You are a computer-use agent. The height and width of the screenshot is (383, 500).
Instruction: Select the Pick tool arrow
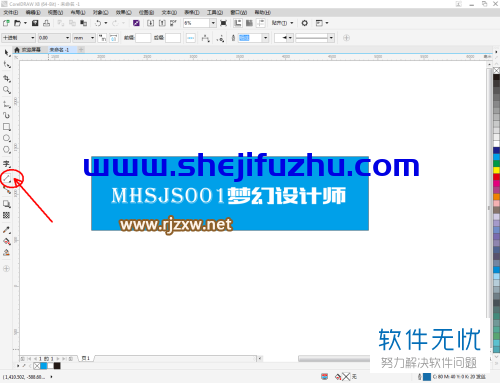[7, 53]
